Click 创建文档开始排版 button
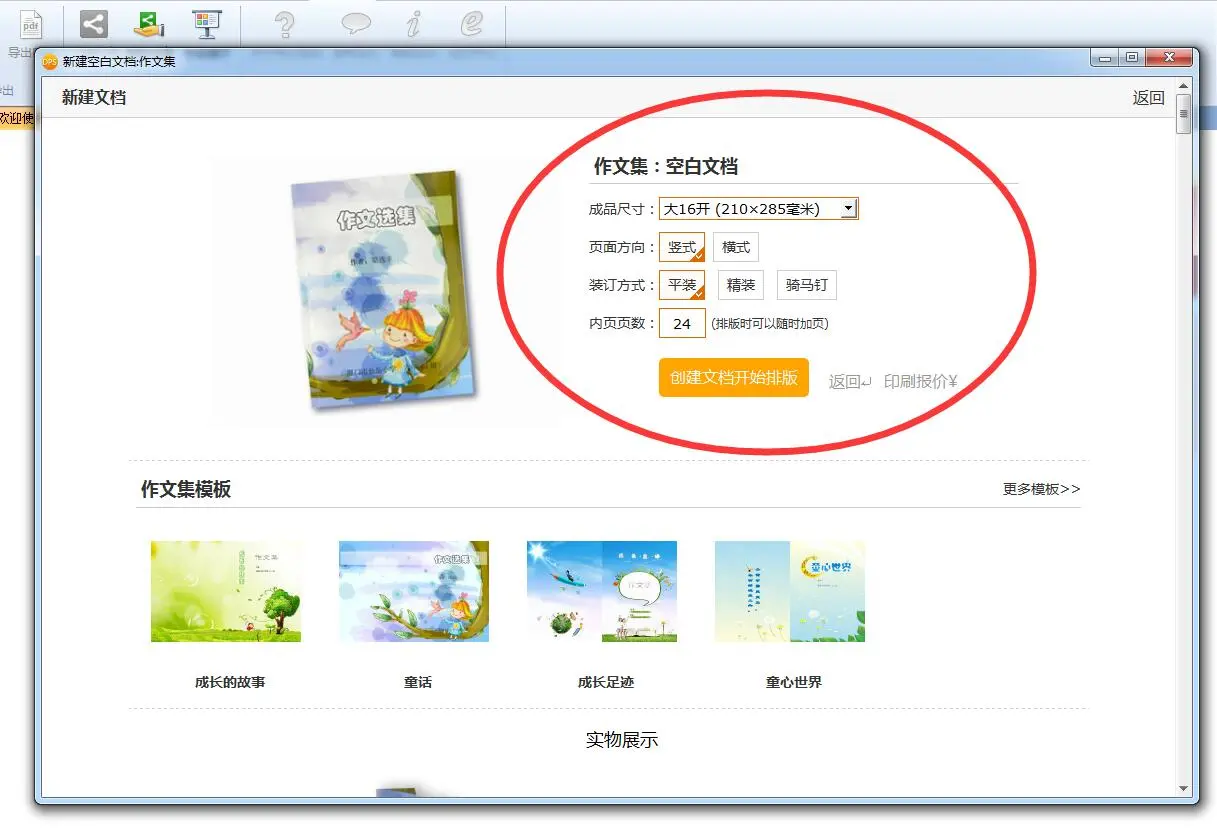 (x=734, y=378)
